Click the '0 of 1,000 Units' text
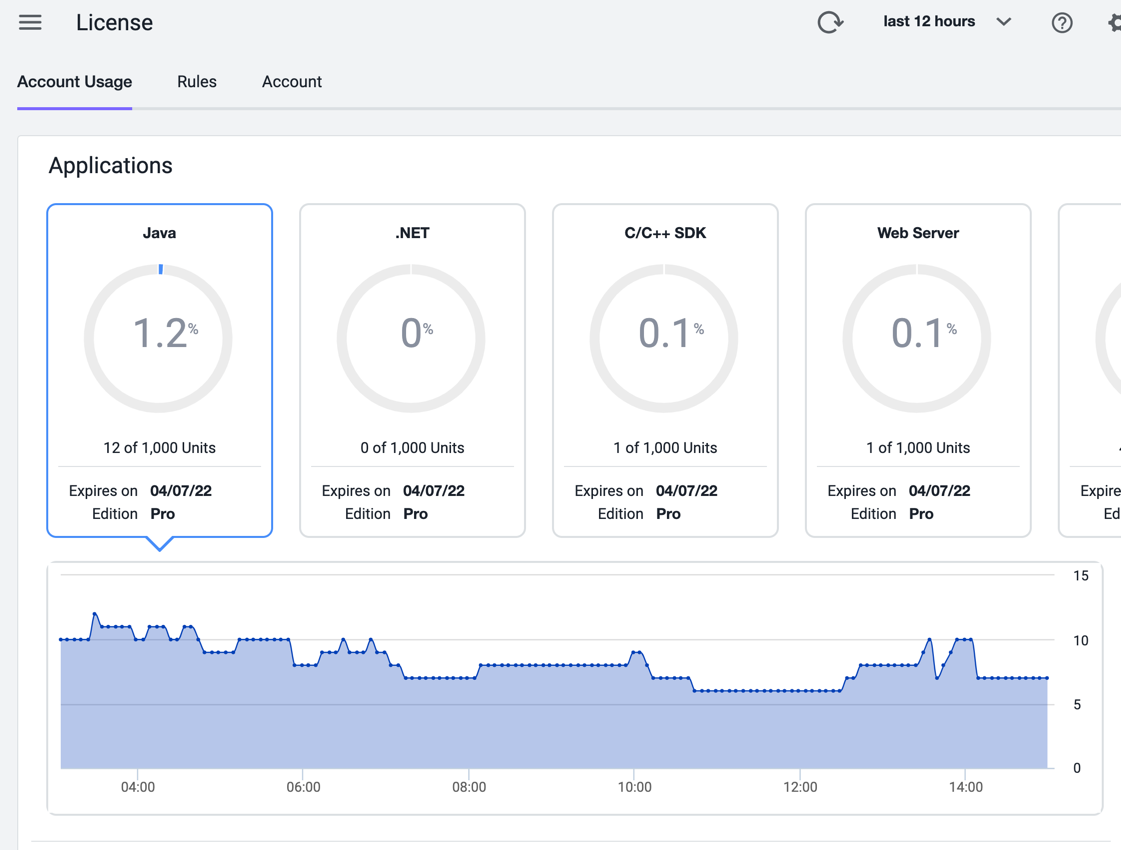 413,448
